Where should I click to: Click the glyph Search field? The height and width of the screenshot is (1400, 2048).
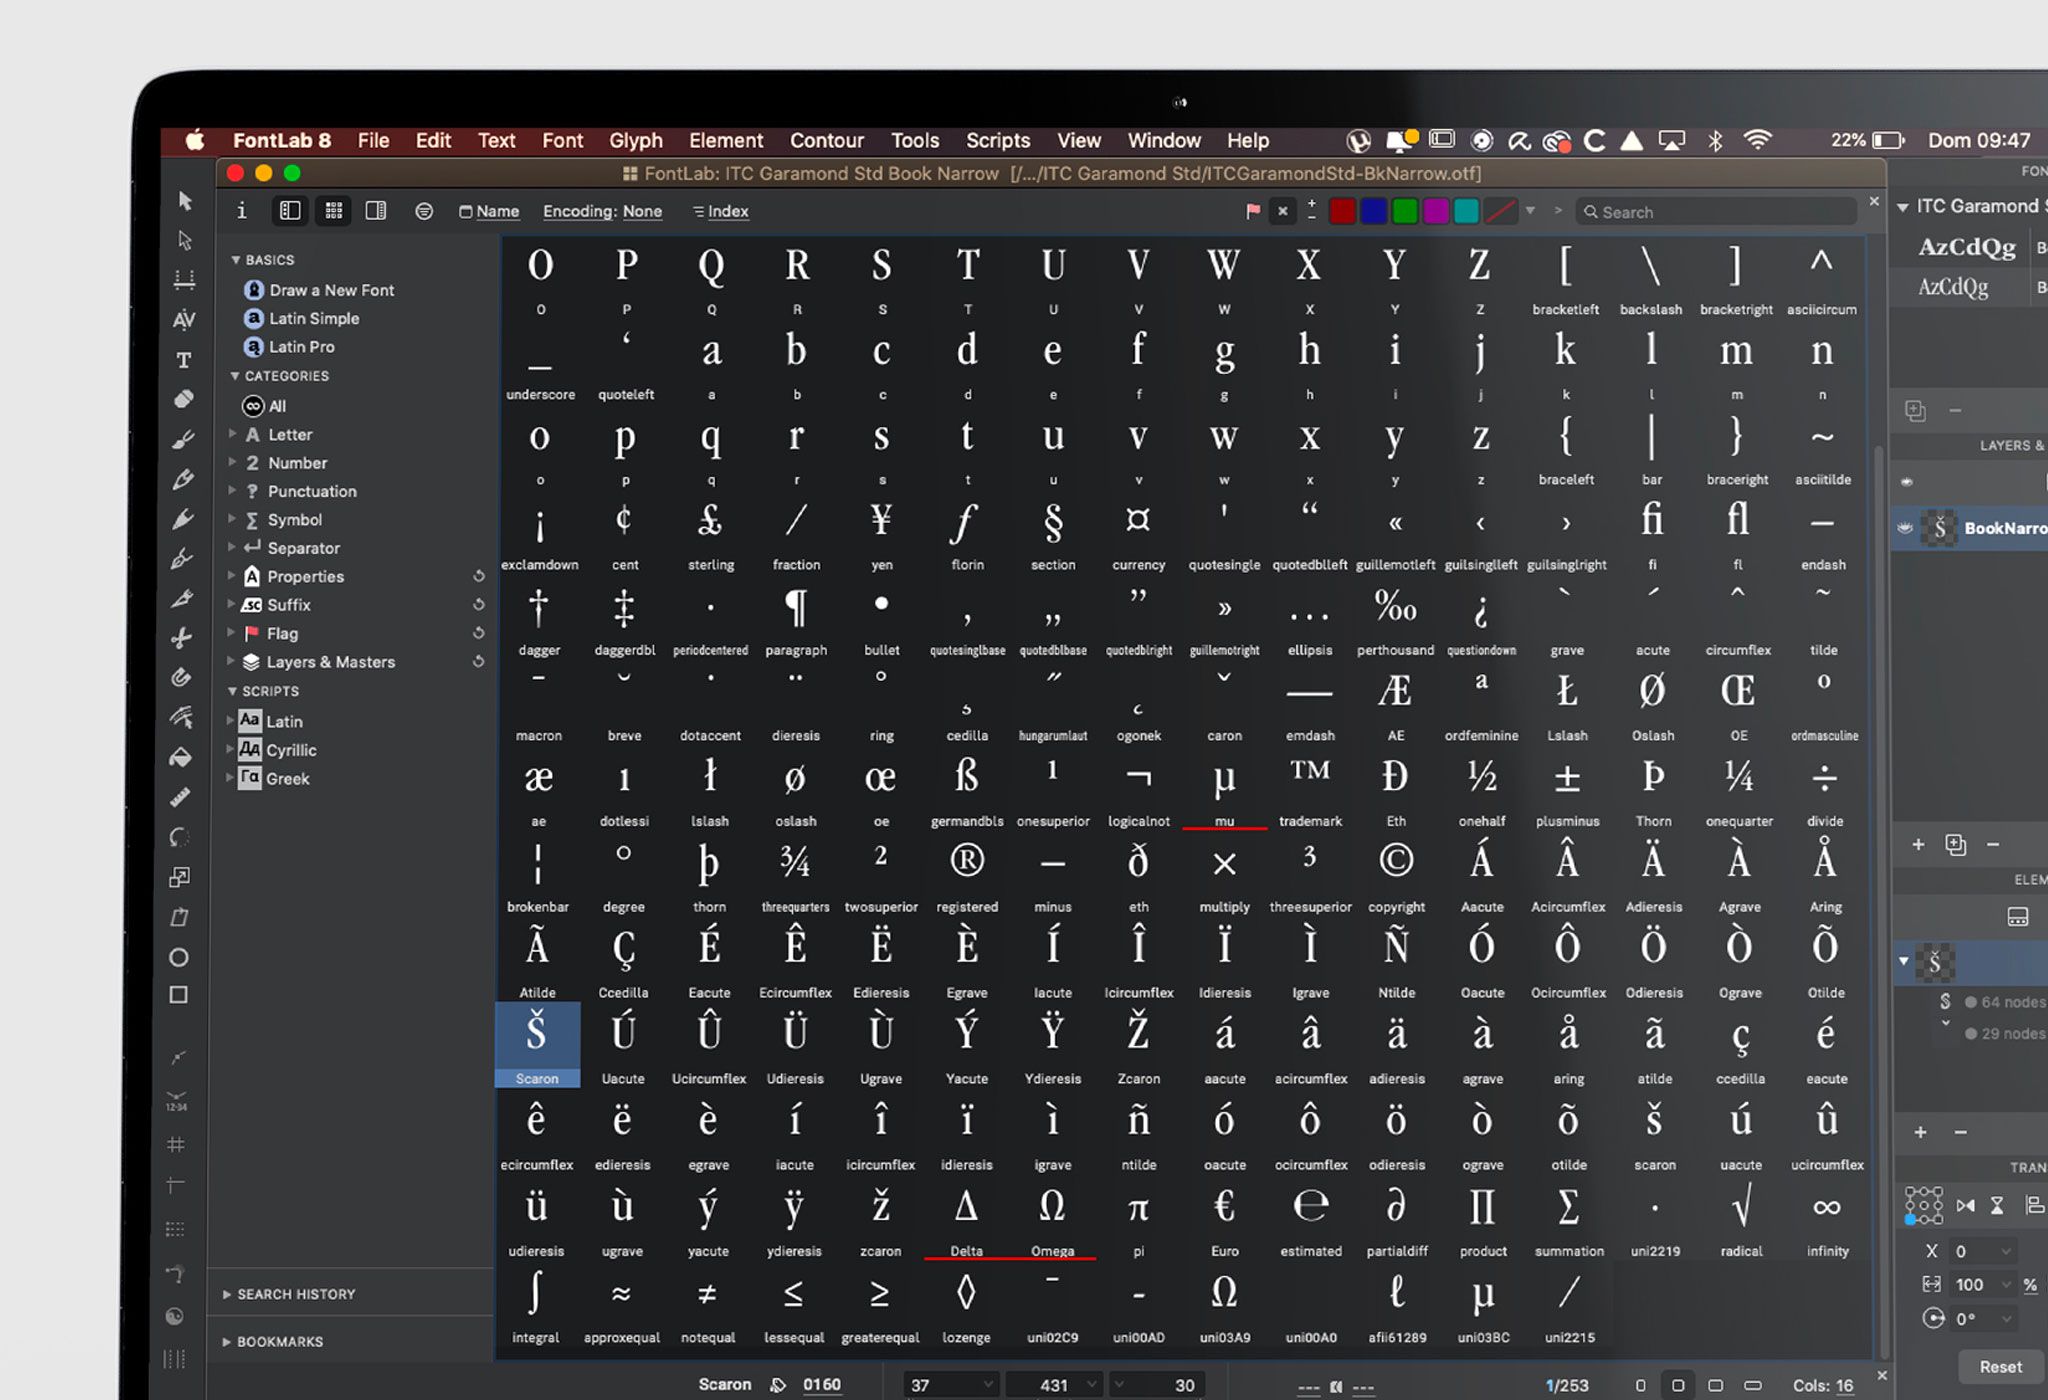coord(1716,212)
